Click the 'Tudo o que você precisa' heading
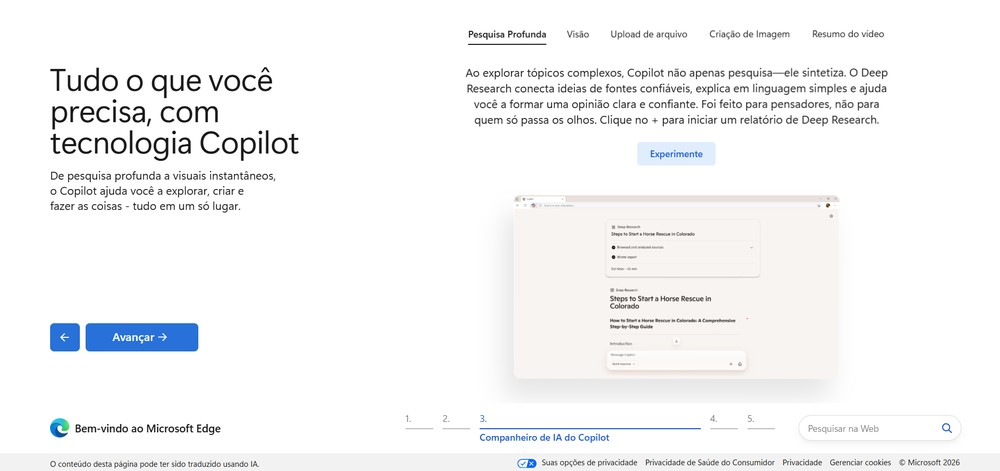Image resolution: width=1000 pixels, height=471 pixels. click(x=174, y=112)
